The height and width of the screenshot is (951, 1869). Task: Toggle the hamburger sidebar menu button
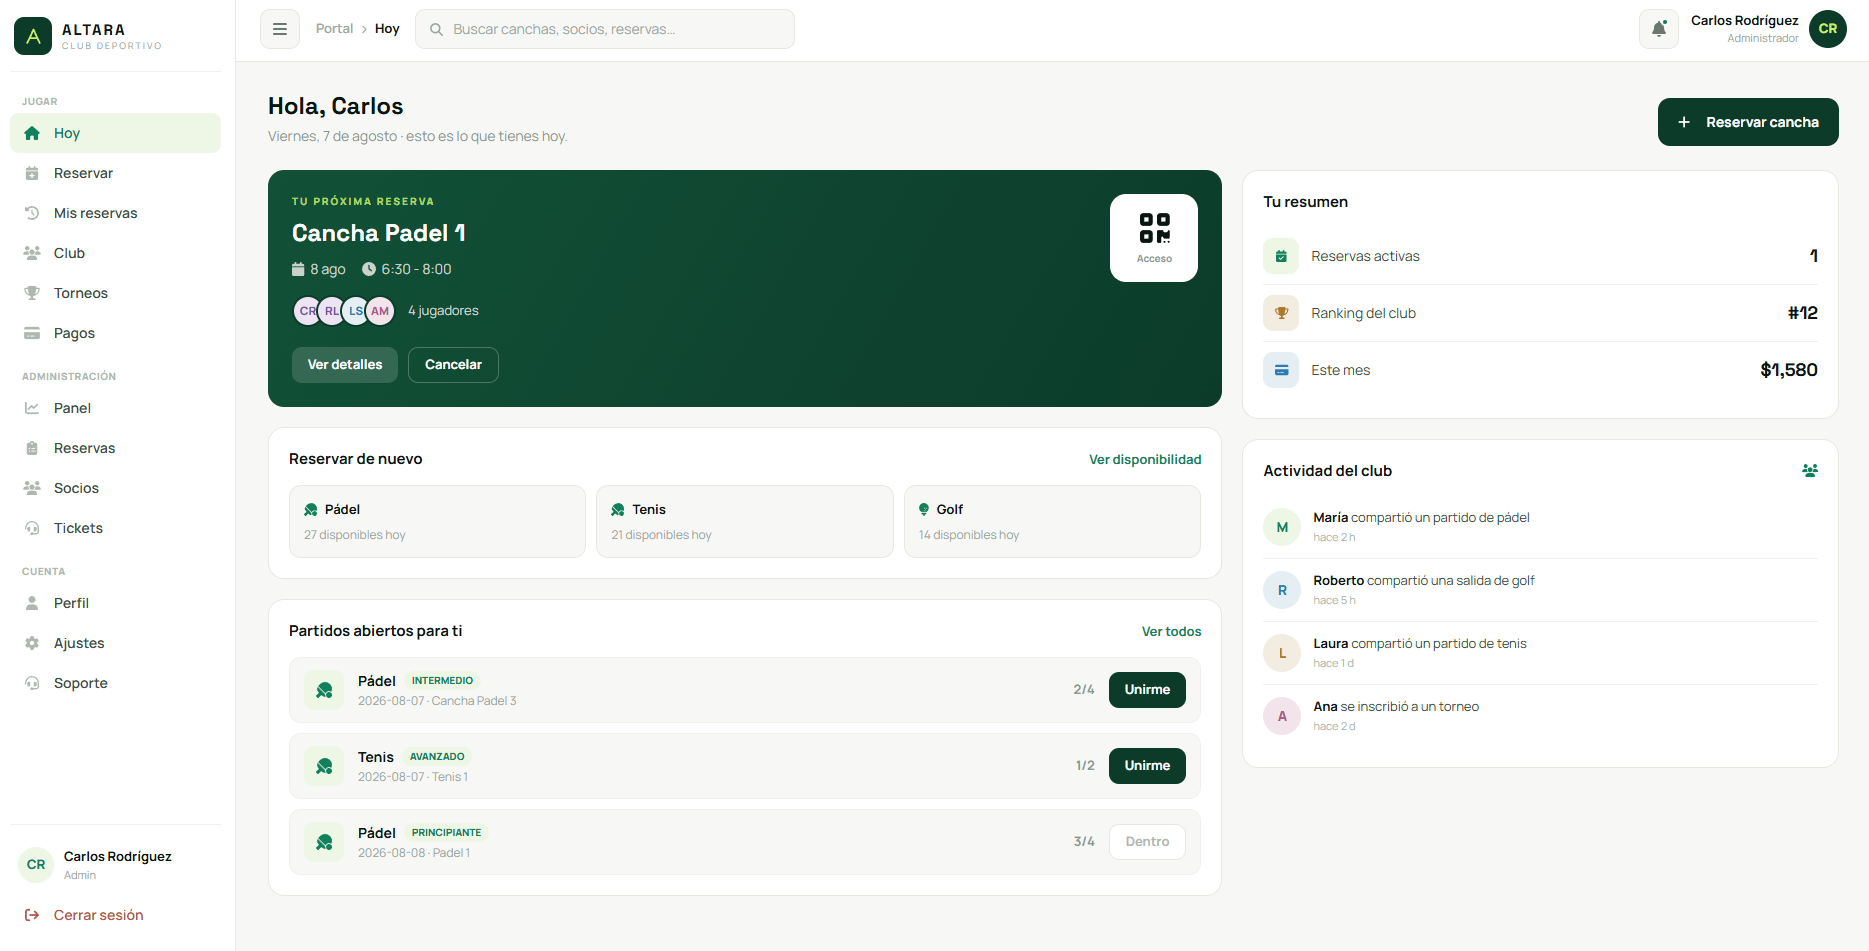coord(280,29)
